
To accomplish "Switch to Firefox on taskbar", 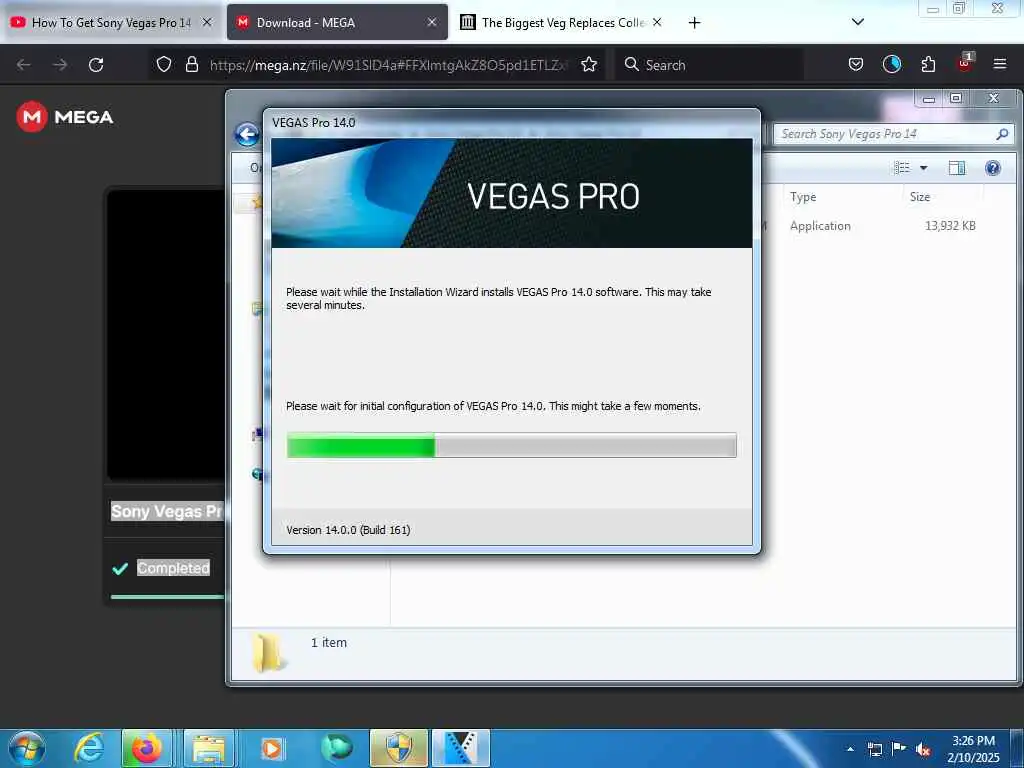I will pyautogui.click(x=146, y=748).
